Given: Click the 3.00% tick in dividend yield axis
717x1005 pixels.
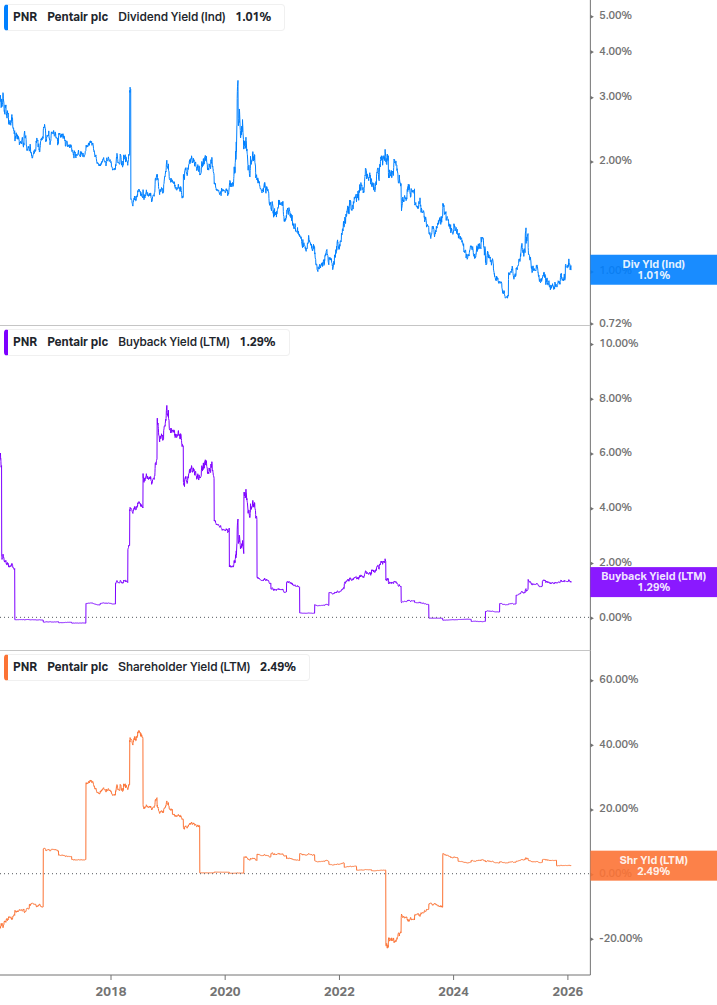Looking at the screenshot, I should click(x=615, y=97).
